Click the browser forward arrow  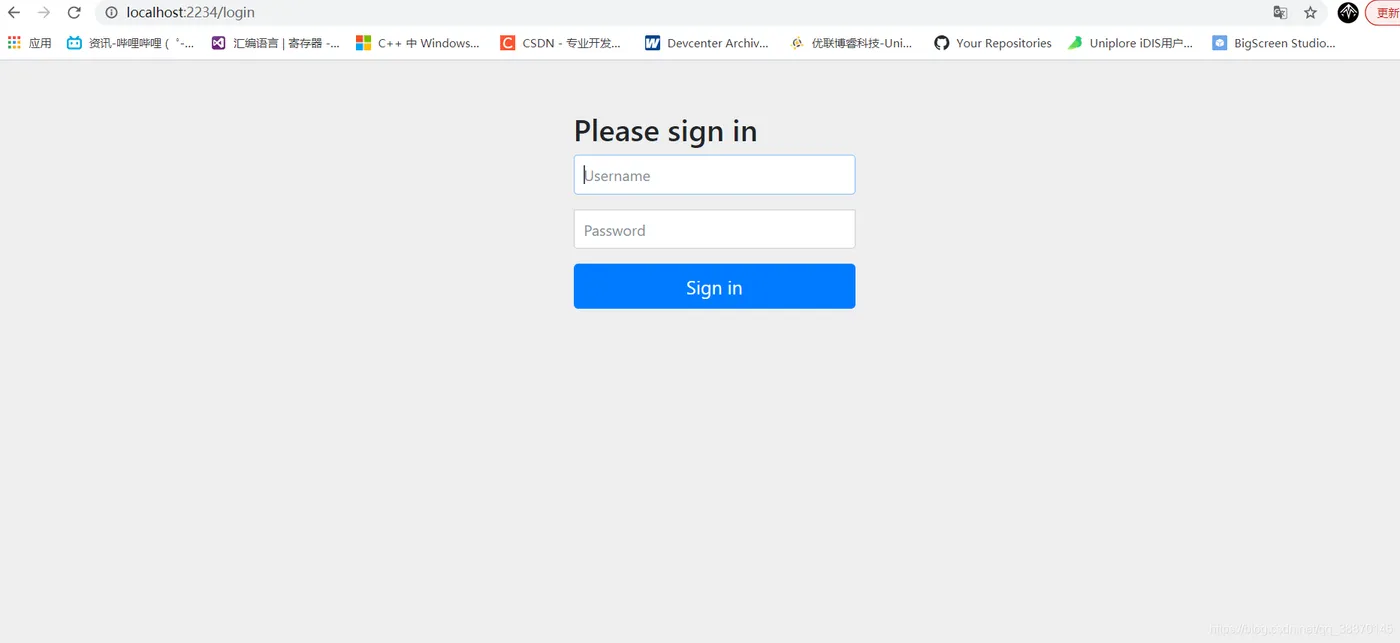[x=44, y=12]
